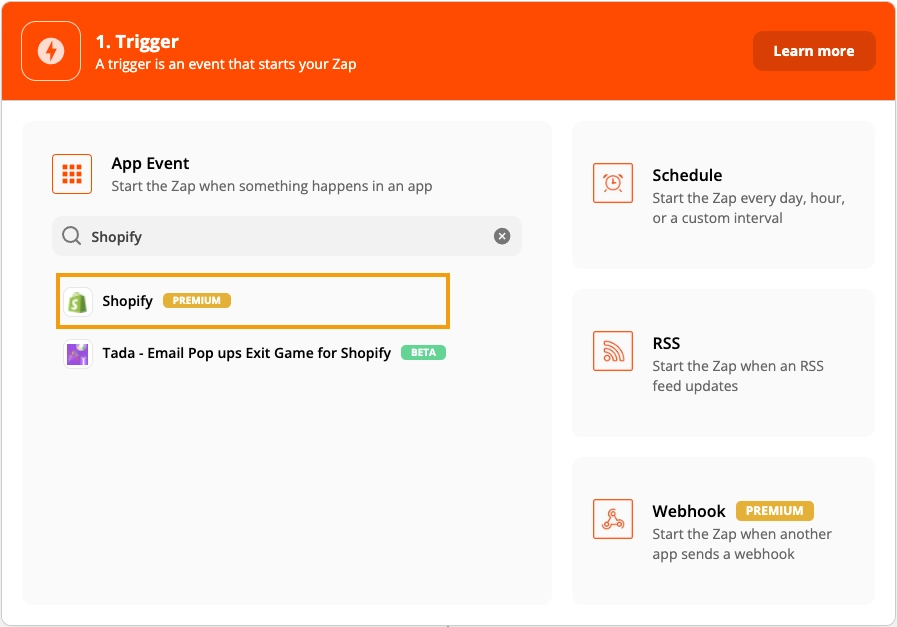Click the Learn more button
897x627 pixels.
tap(813, 51)
